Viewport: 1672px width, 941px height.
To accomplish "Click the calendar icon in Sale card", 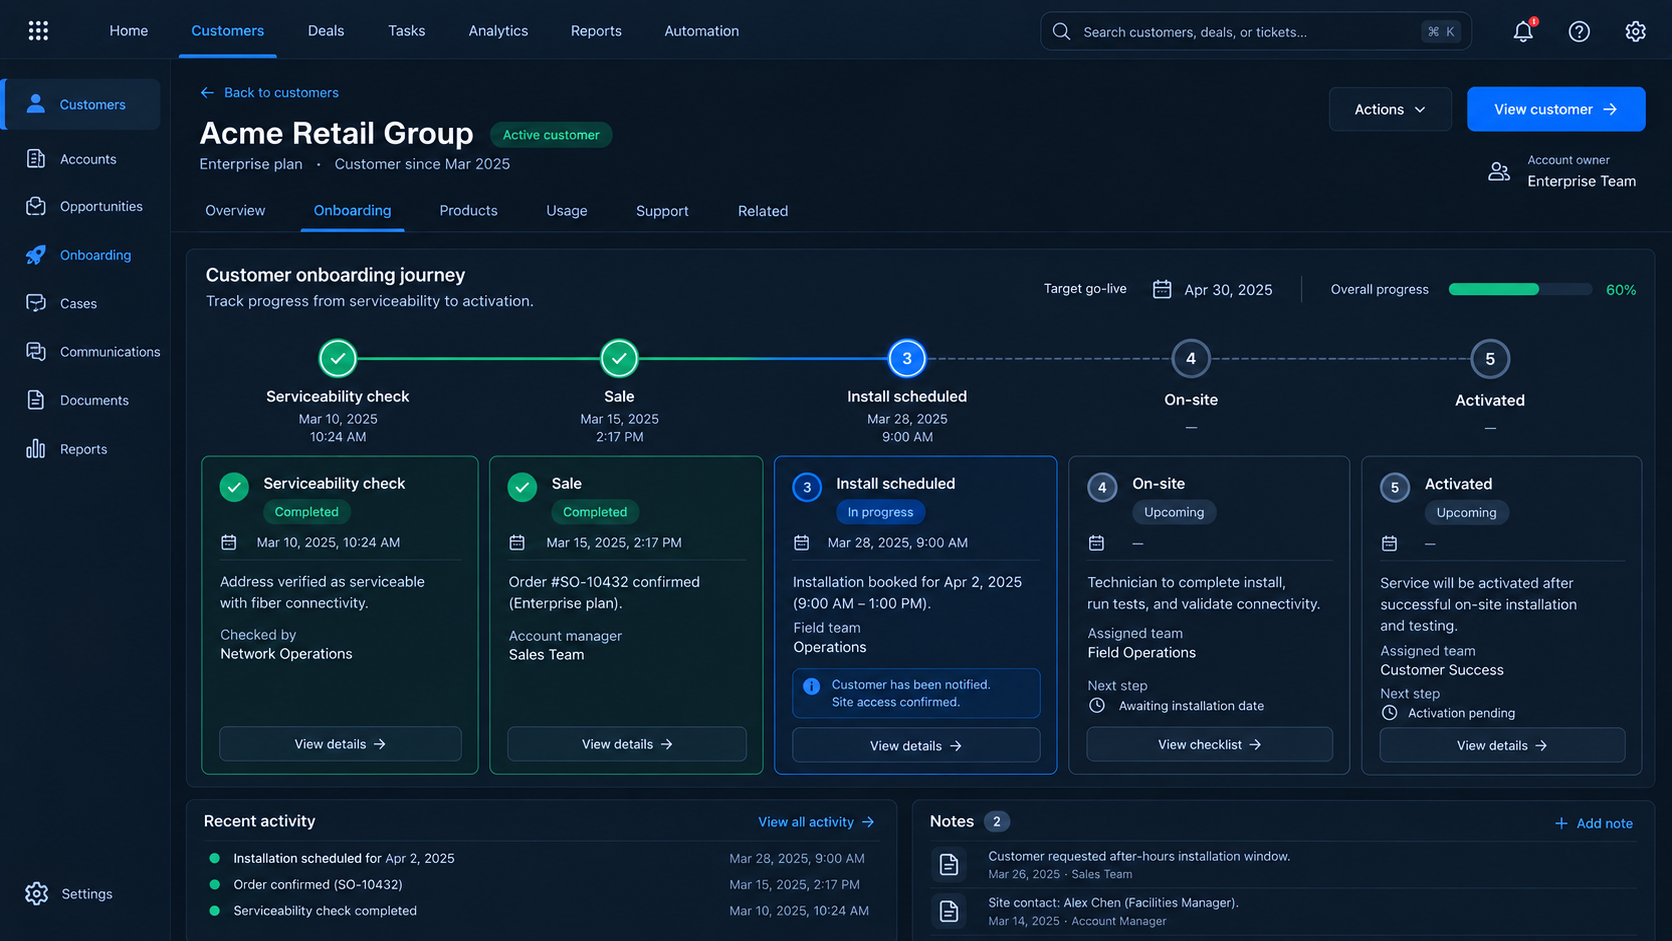I will point(517,542).
